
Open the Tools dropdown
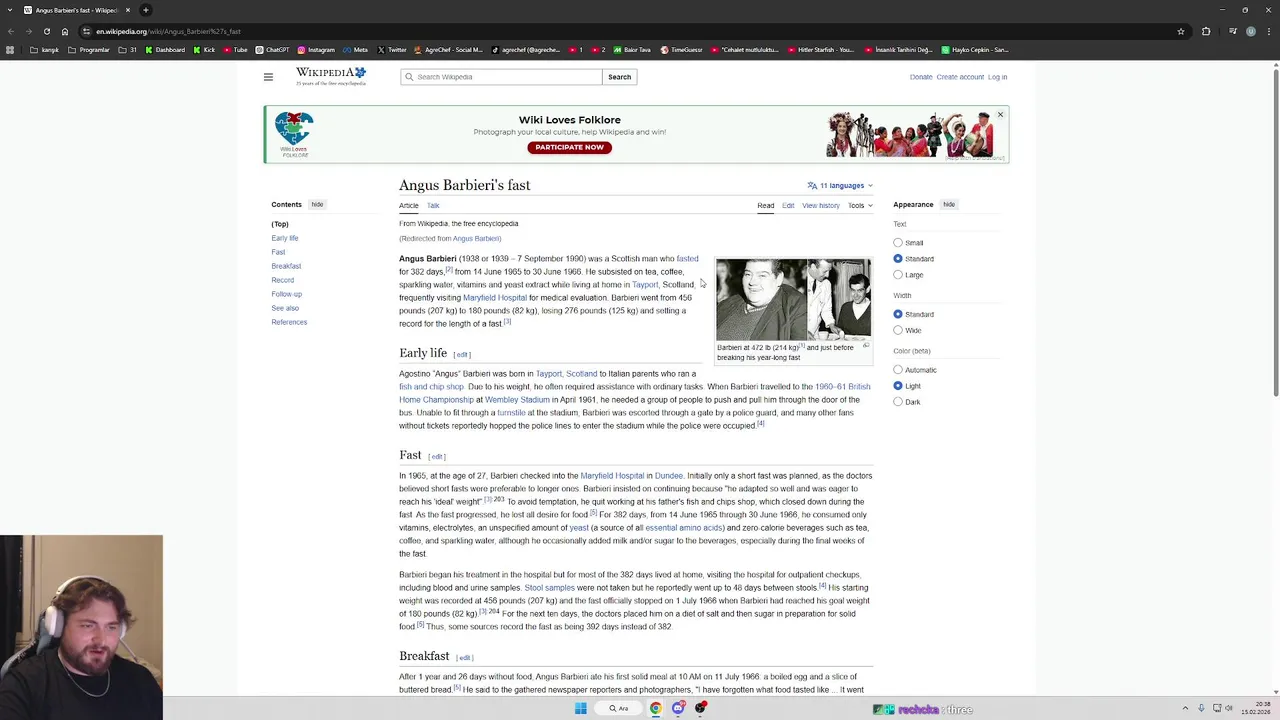860,206
